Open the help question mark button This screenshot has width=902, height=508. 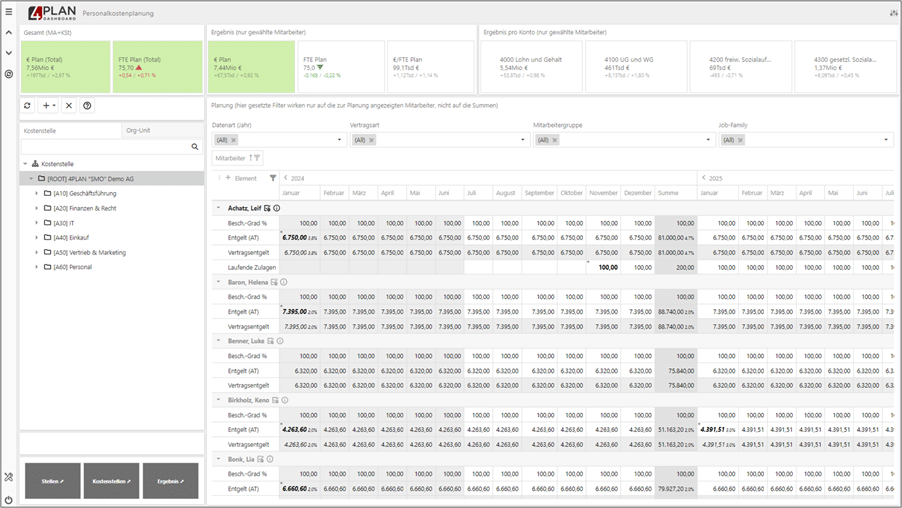87,106
